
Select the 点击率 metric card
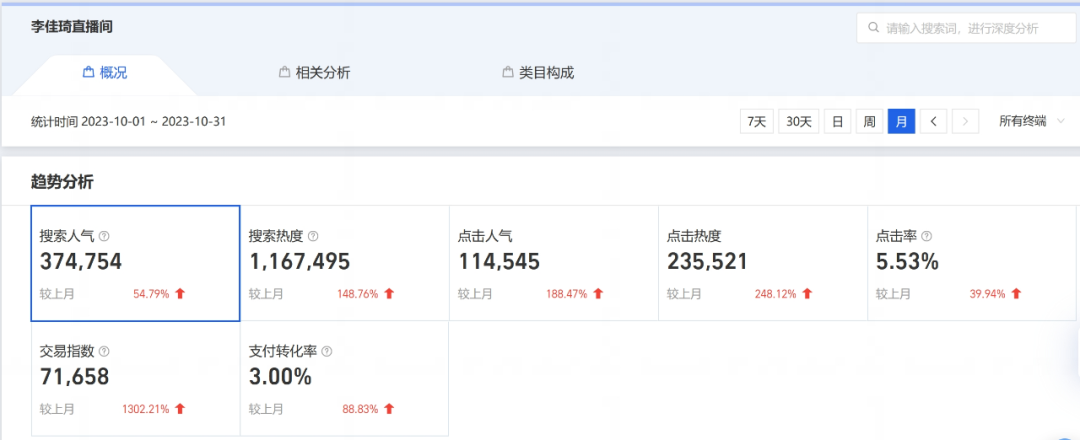pos(972,263)
